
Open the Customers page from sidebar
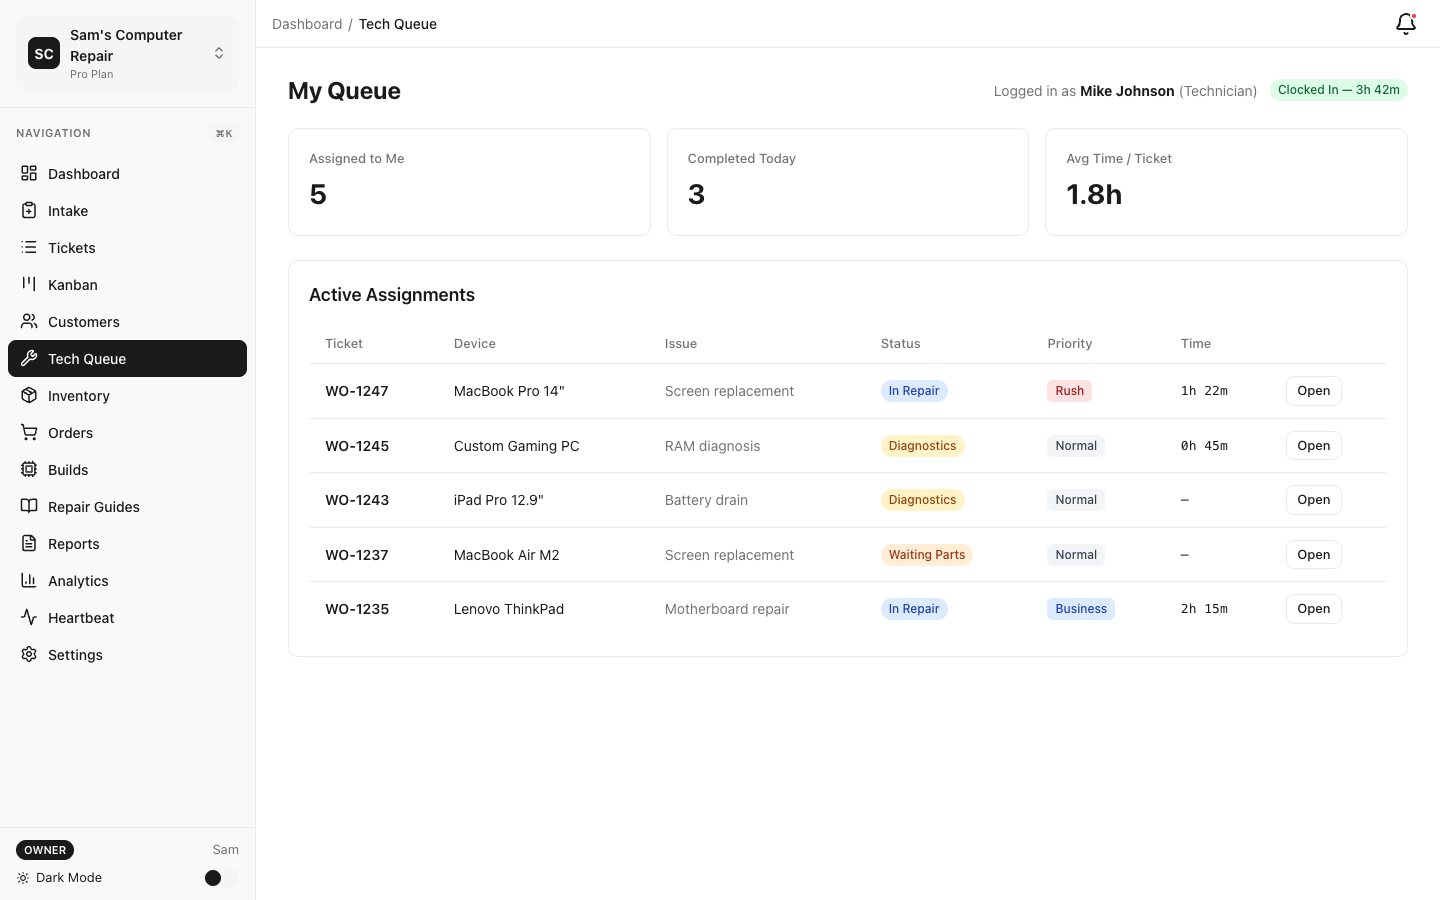84,322
